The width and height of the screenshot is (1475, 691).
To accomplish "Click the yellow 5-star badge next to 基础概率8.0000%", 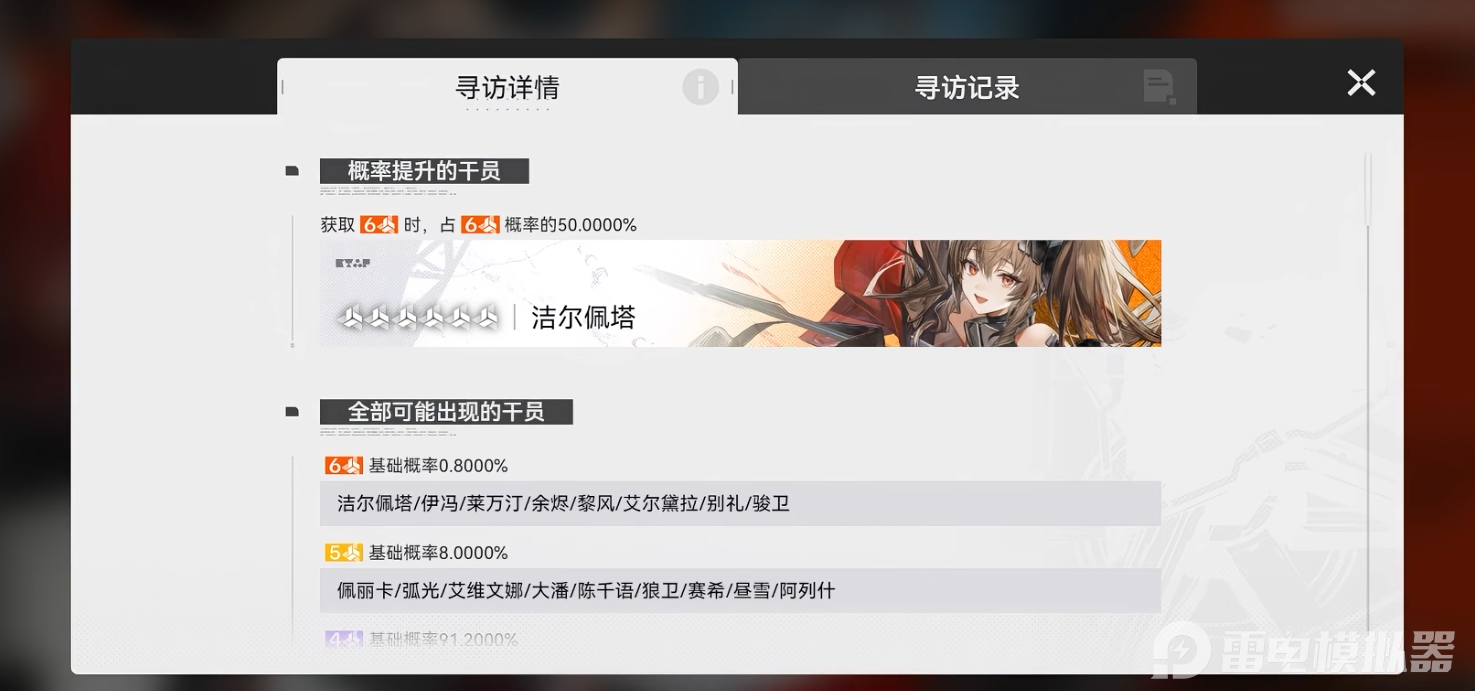I will (344, 553).
